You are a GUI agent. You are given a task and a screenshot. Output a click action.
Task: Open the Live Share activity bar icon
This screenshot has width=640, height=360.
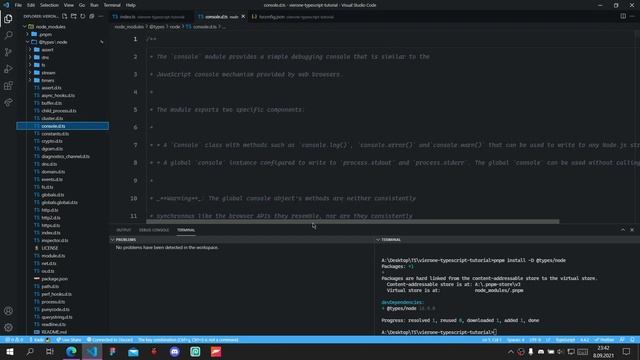(8, 102)
